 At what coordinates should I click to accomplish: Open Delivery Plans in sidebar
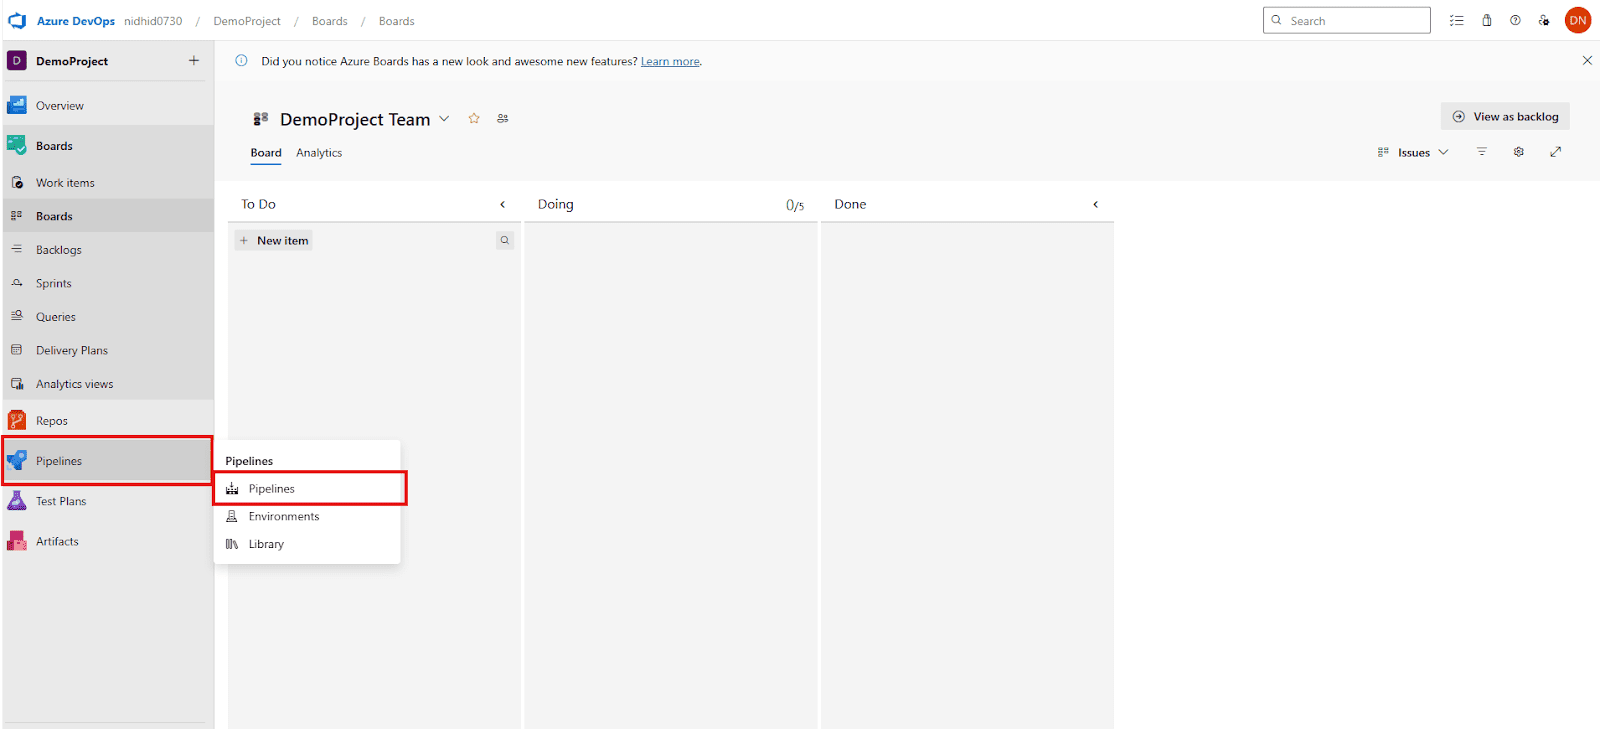[x=108, y=350]
